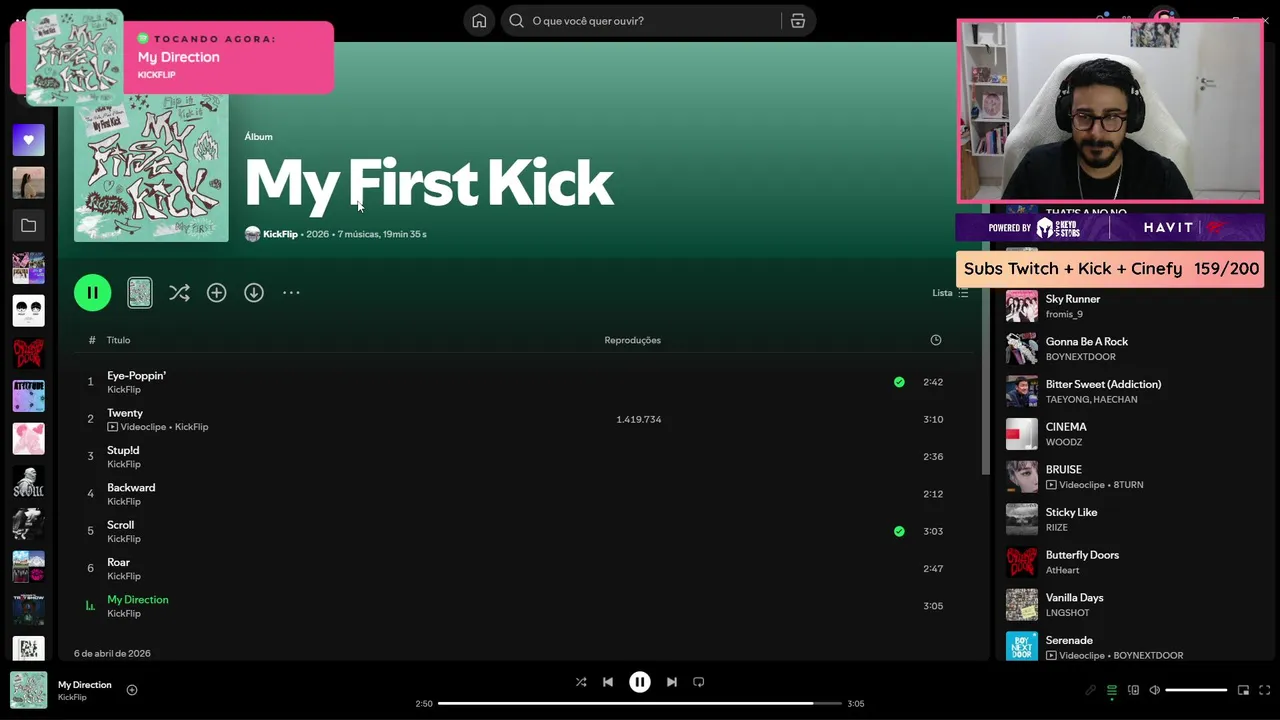1280x720 pixels.
Task: Go to Spotify Home via the house icon
Action: pyautogui.click(x=479, y=21)
